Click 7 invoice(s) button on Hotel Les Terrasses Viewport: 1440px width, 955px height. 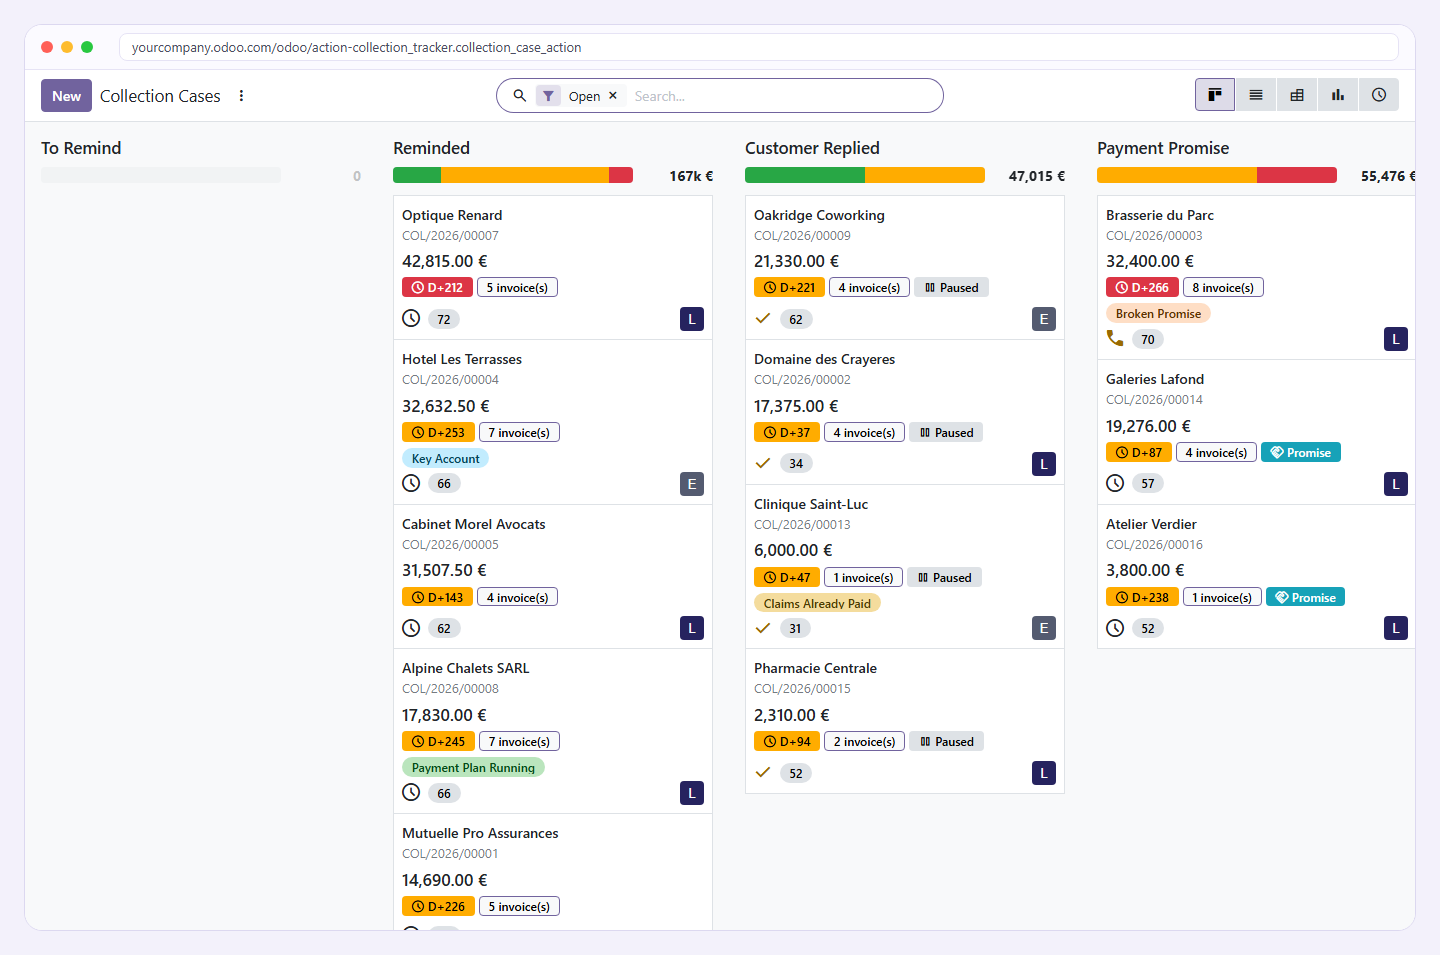[x=519, y=432]
